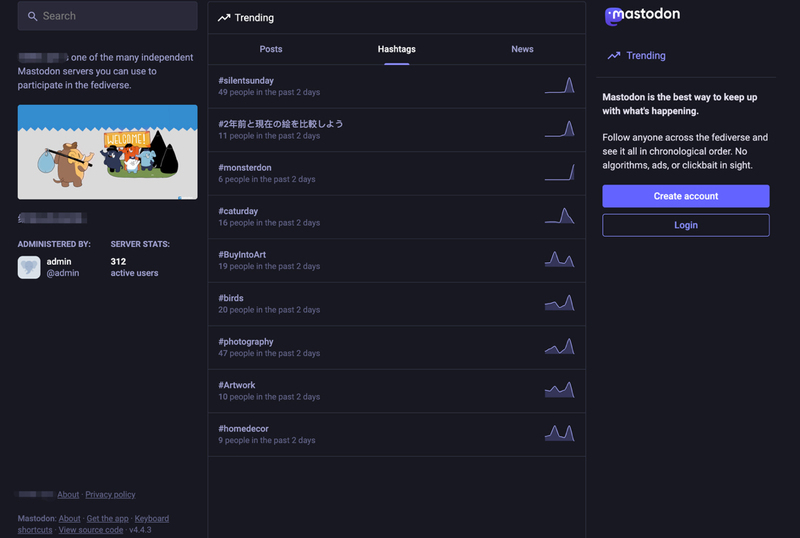
Task: View the #monsterdon usage sparkline
Action: (x=560, y=173)
